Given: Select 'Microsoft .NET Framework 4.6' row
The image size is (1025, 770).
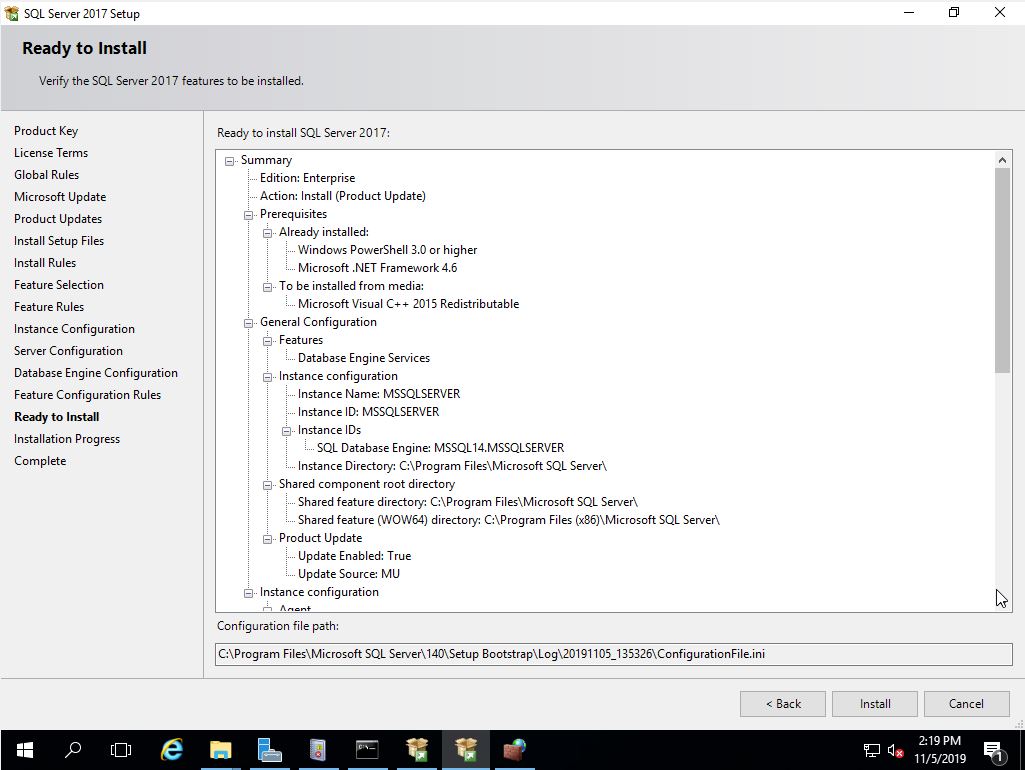Looking at the screenshot, I should pyautogui.click(x=377, y=267).
